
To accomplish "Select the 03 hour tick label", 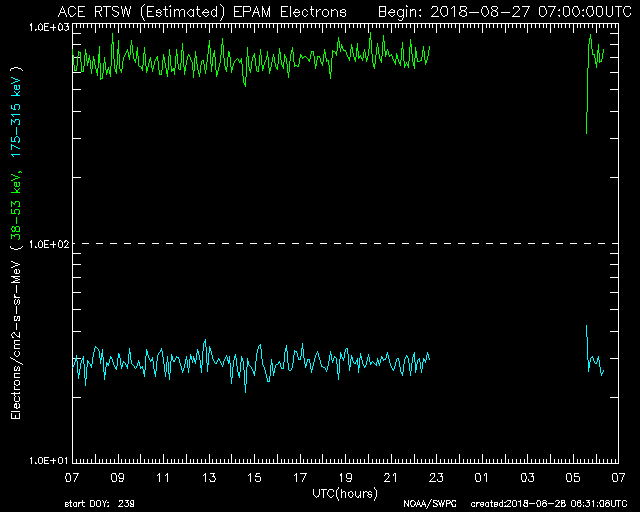I will pyautogui.click(x=528, y=478).
